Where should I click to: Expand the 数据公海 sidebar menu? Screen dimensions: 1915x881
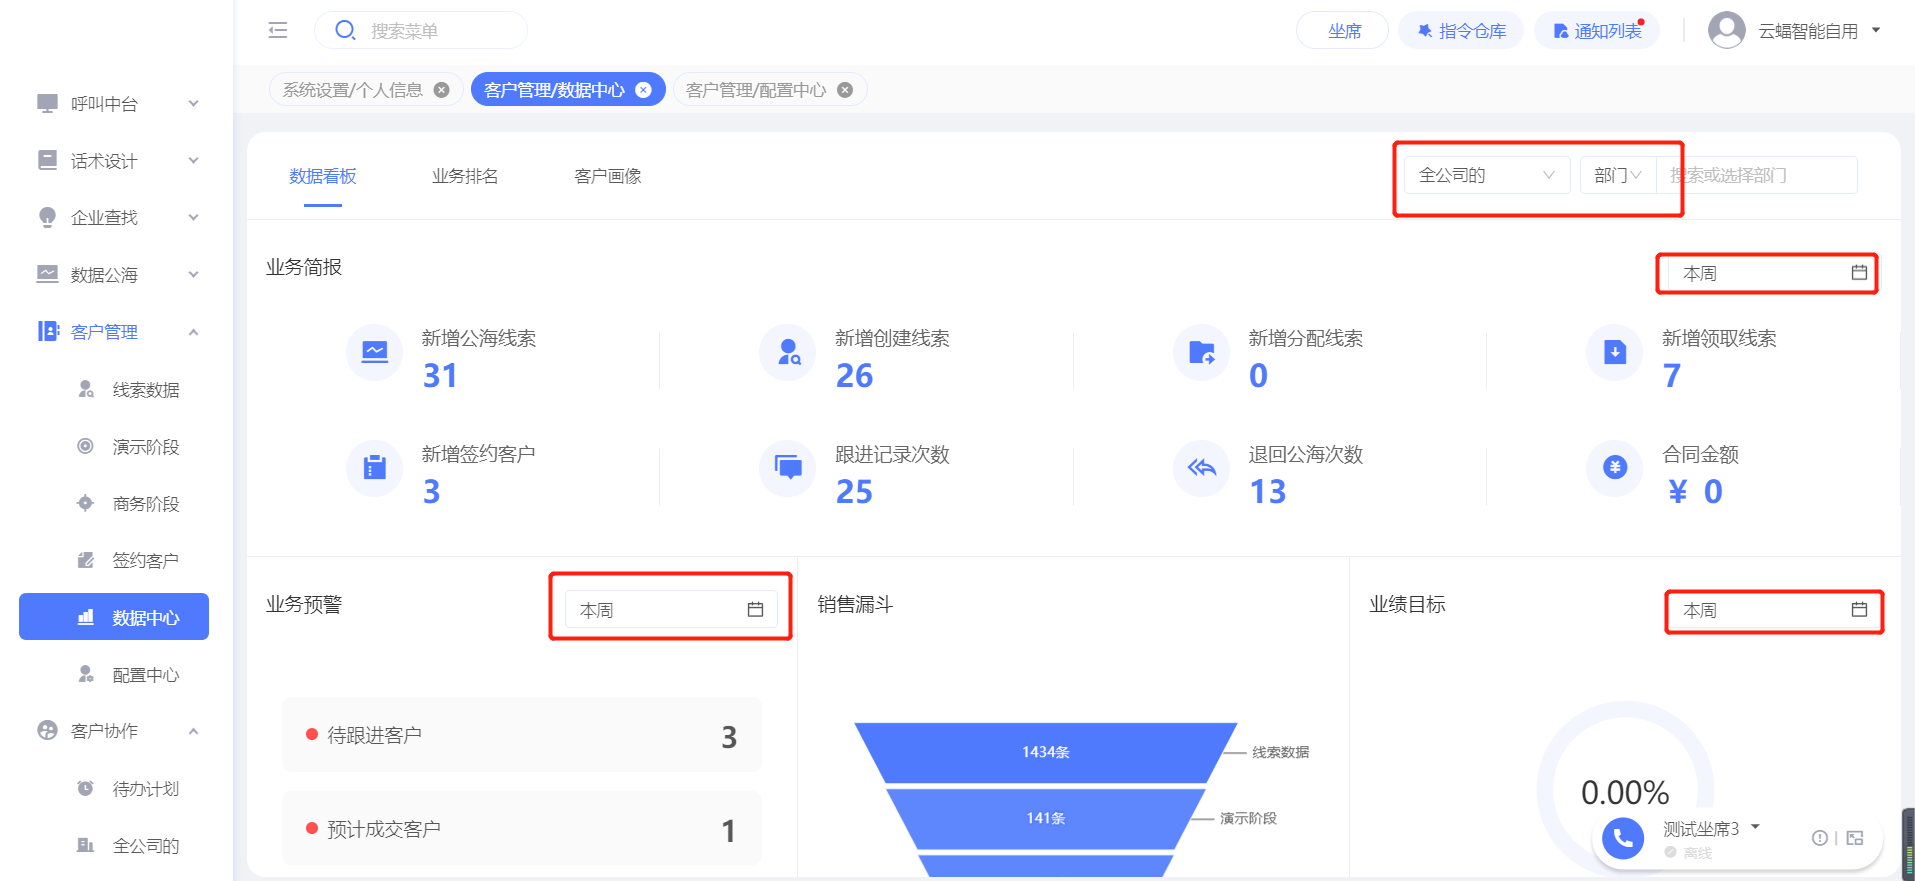pos(193,274)
